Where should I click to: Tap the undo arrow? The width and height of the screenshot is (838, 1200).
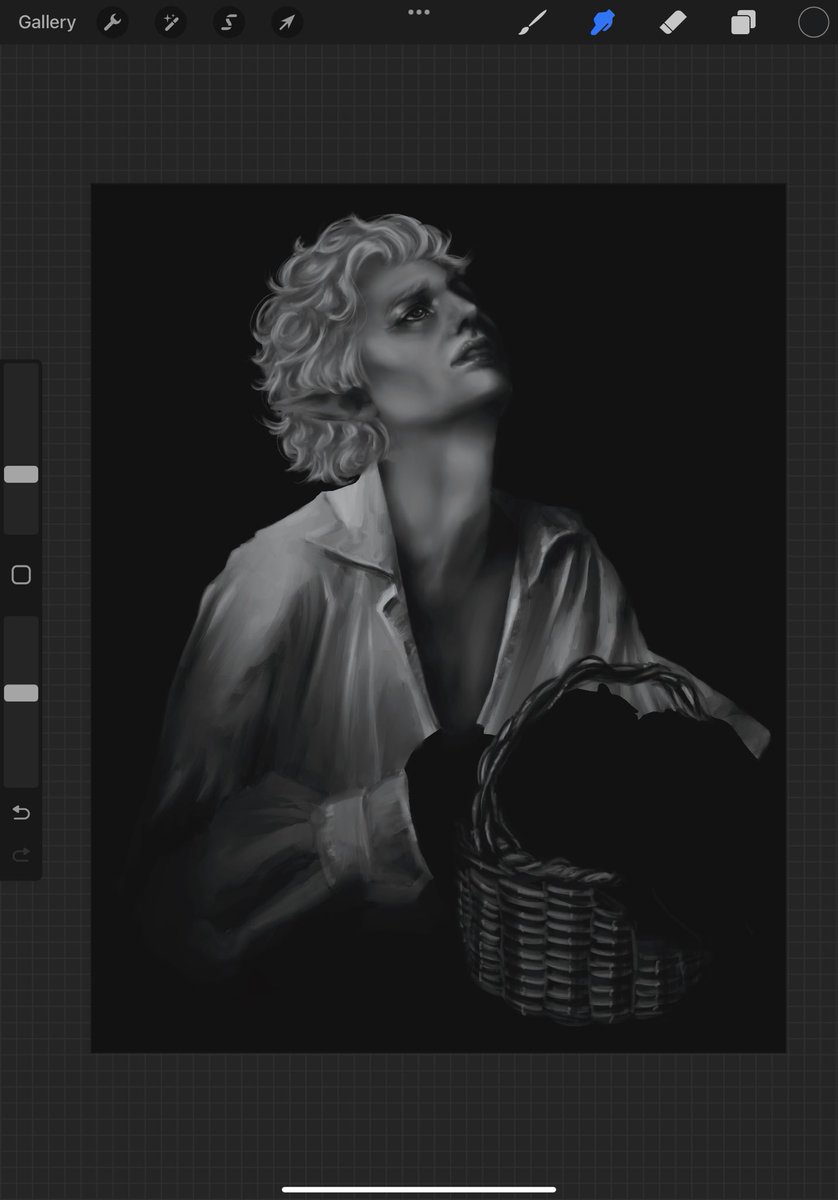(21, 813)
